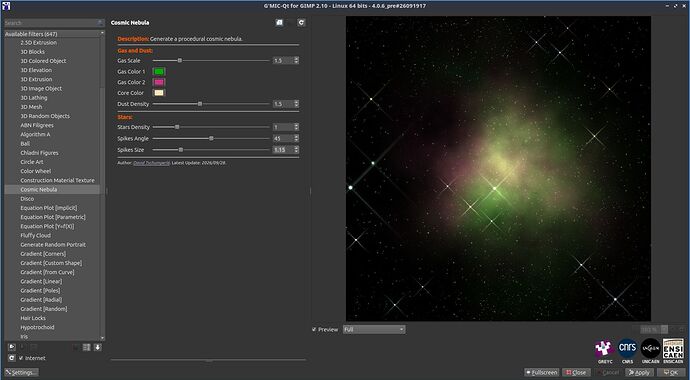The height and width of the screenshot is (380, 690).
Task: Click the Gas Scale value field
Action: [x=283, y=60]
